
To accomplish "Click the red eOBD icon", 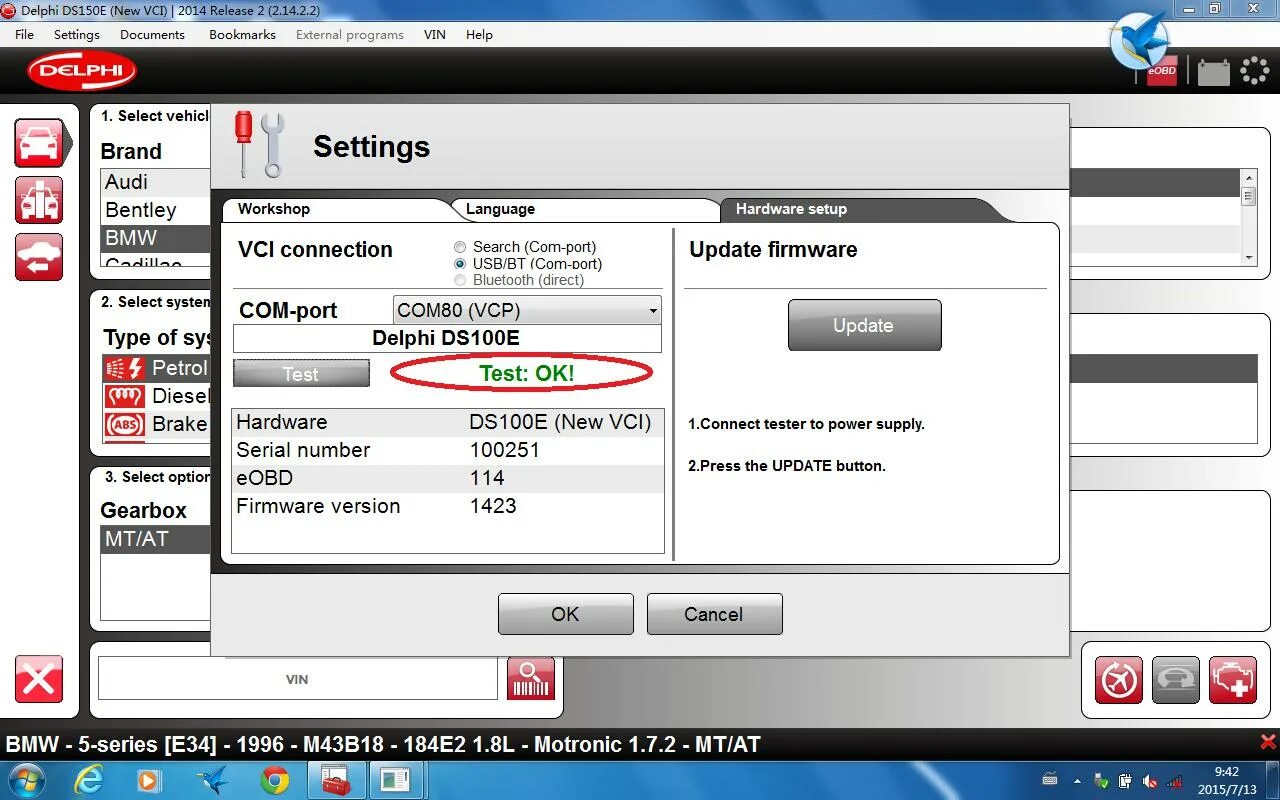I will tap(1162, 72).
